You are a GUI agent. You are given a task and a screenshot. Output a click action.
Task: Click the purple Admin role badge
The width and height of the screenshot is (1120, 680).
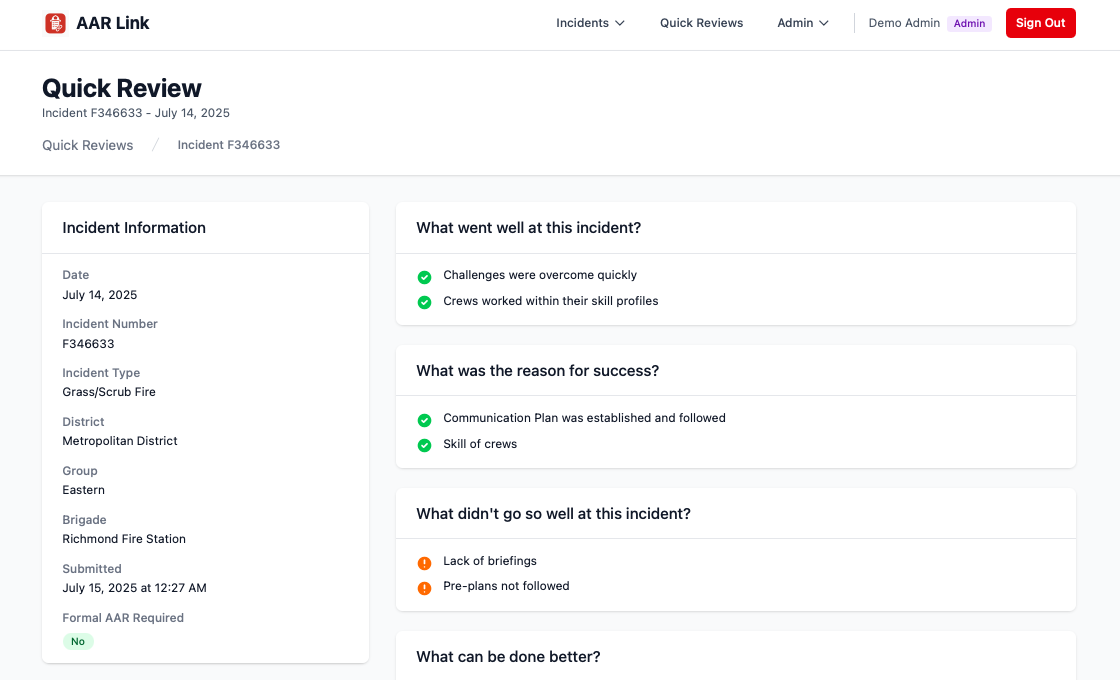click(969, 23)
